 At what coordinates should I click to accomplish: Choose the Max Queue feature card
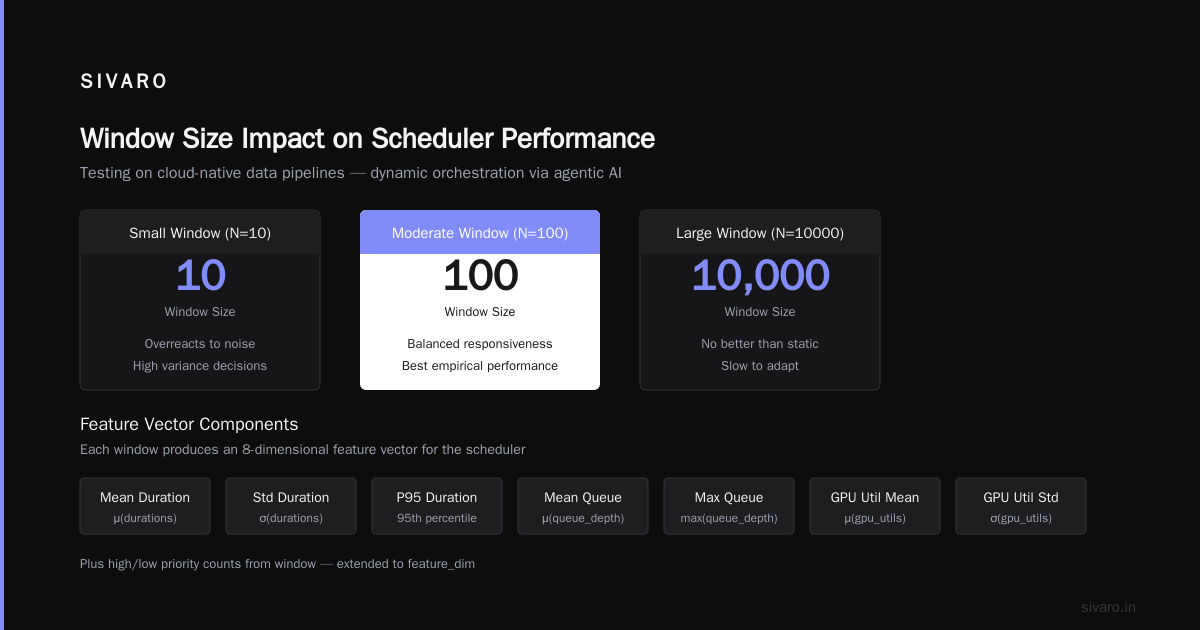[729, 506]
